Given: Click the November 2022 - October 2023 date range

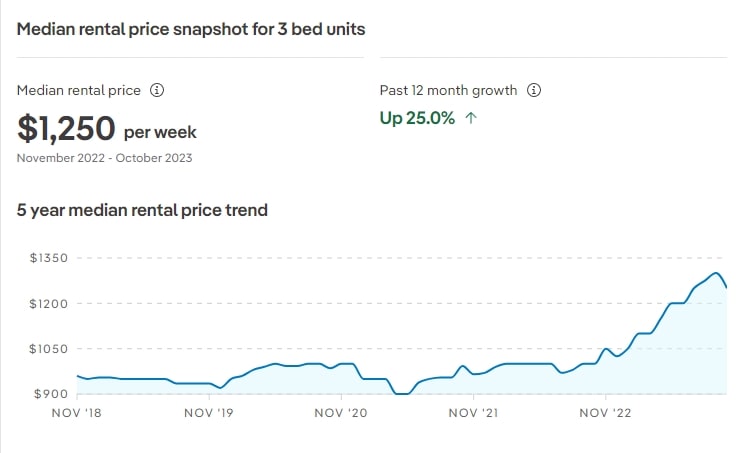Looking at the screenshot, I should coord(105,158).
